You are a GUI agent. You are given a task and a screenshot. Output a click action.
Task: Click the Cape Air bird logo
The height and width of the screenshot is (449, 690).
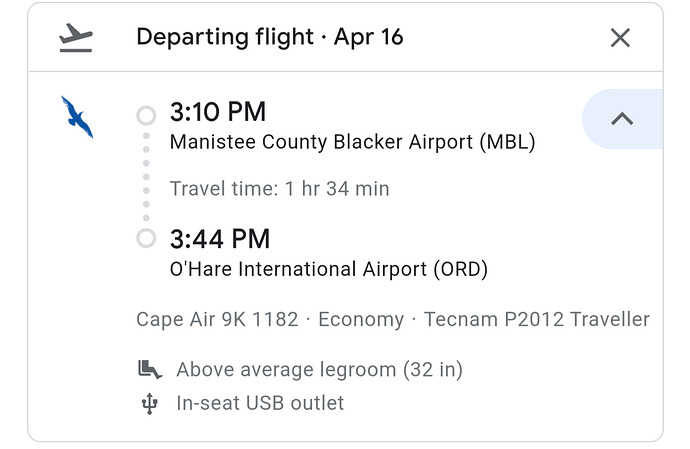(77, 117)
